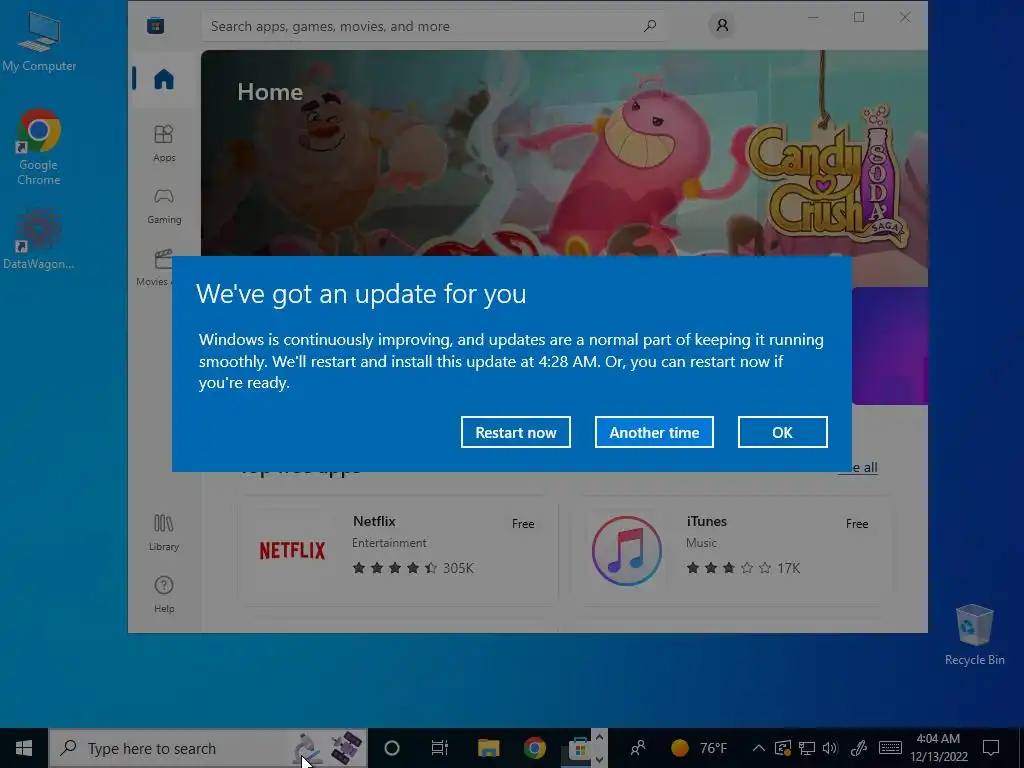Choose Another time for the update
The height and width of the screenshot is (768, 1024).
click(654, 432)
